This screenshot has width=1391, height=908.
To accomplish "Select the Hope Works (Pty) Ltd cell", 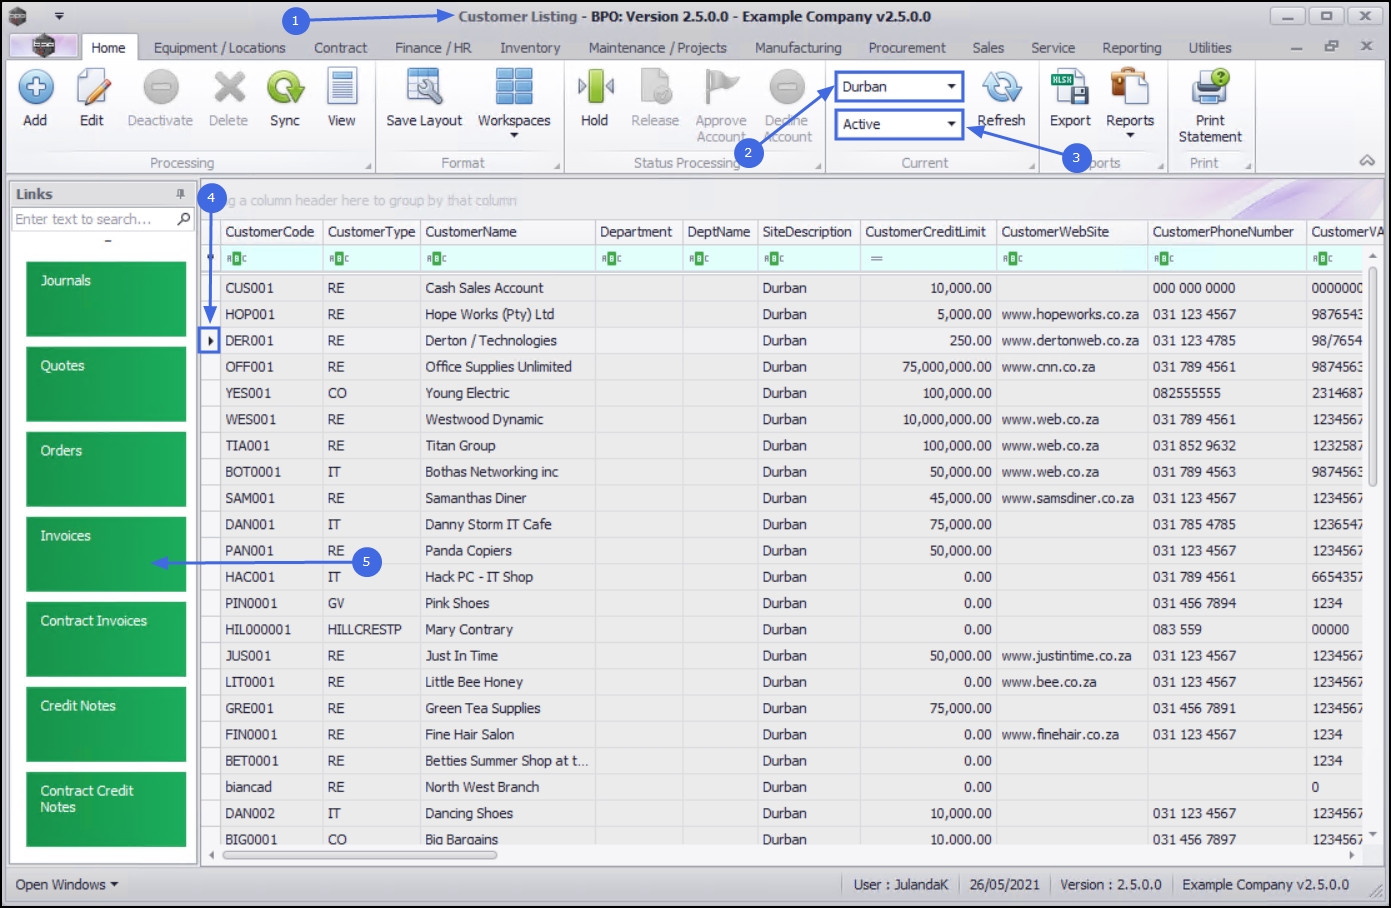I will click(508, 314).
